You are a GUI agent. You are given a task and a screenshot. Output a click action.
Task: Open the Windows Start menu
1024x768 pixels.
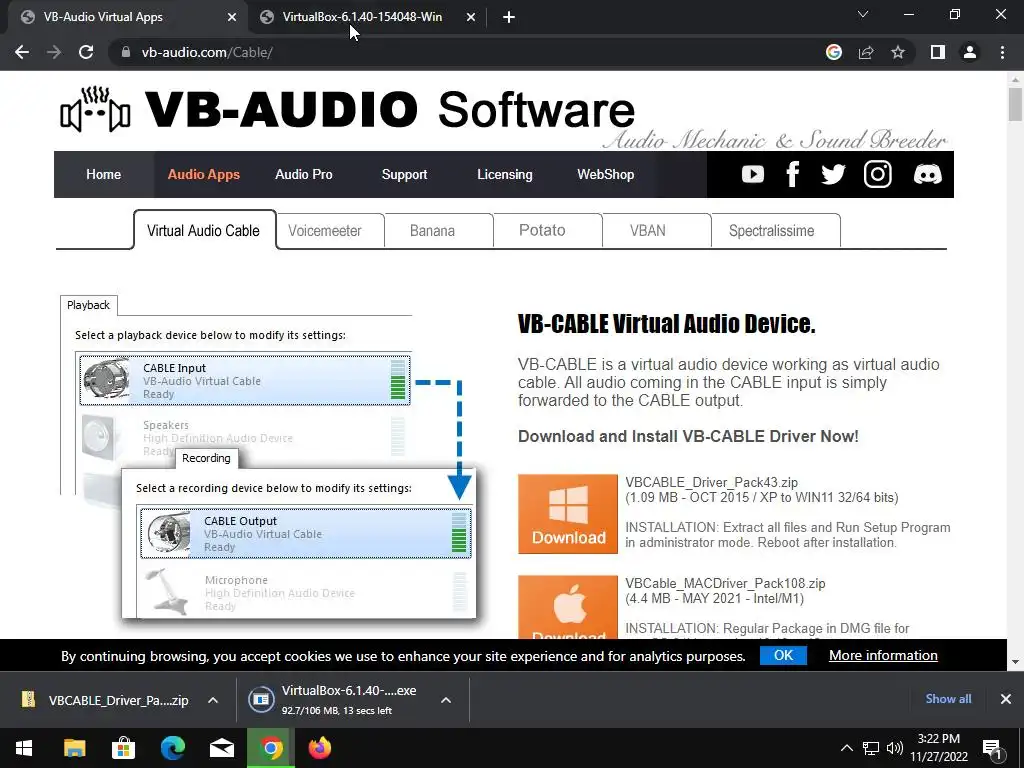(24, 748)
